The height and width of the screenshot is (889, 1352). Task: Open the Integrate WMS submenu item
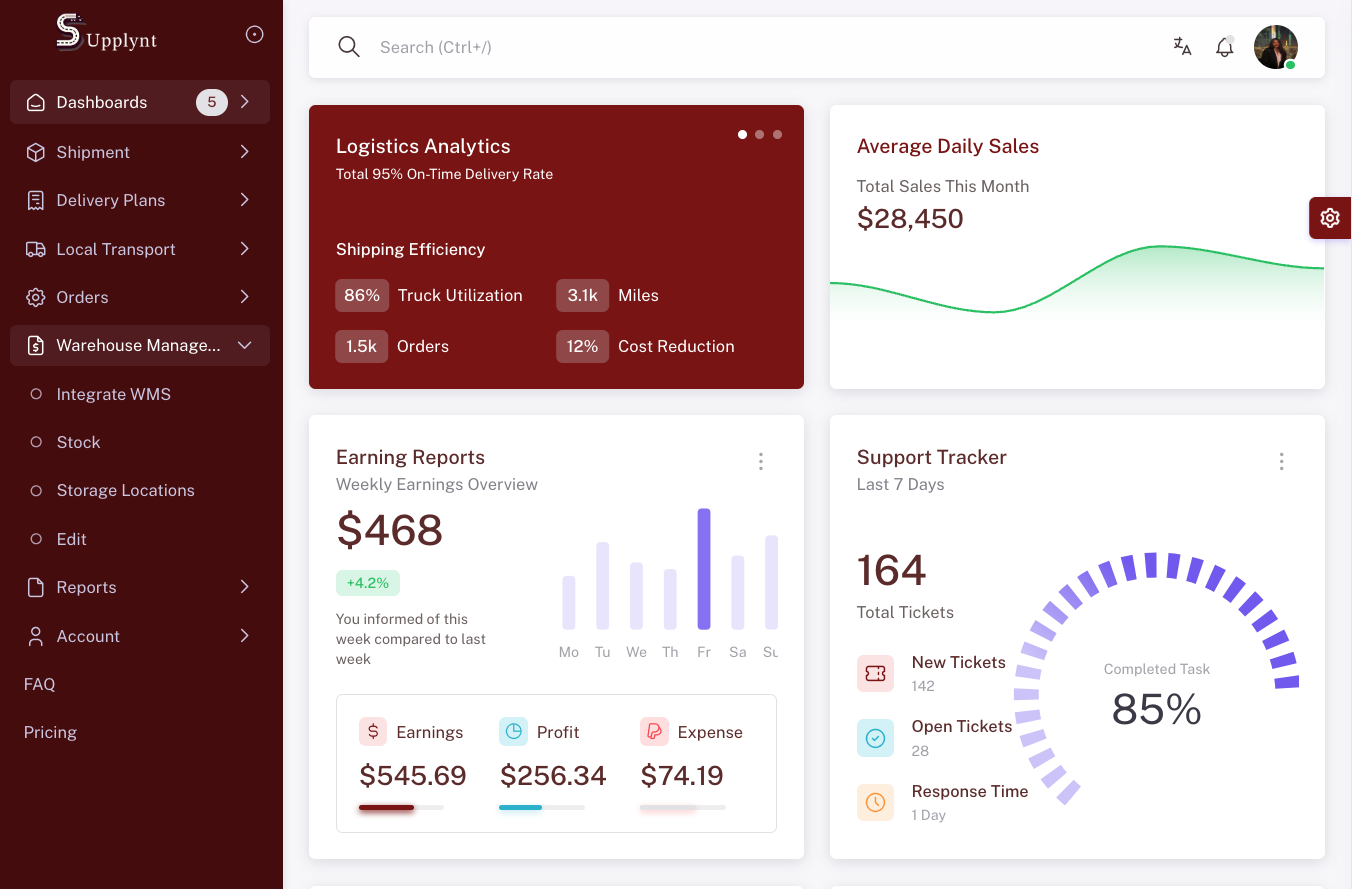tap(140, 394)
